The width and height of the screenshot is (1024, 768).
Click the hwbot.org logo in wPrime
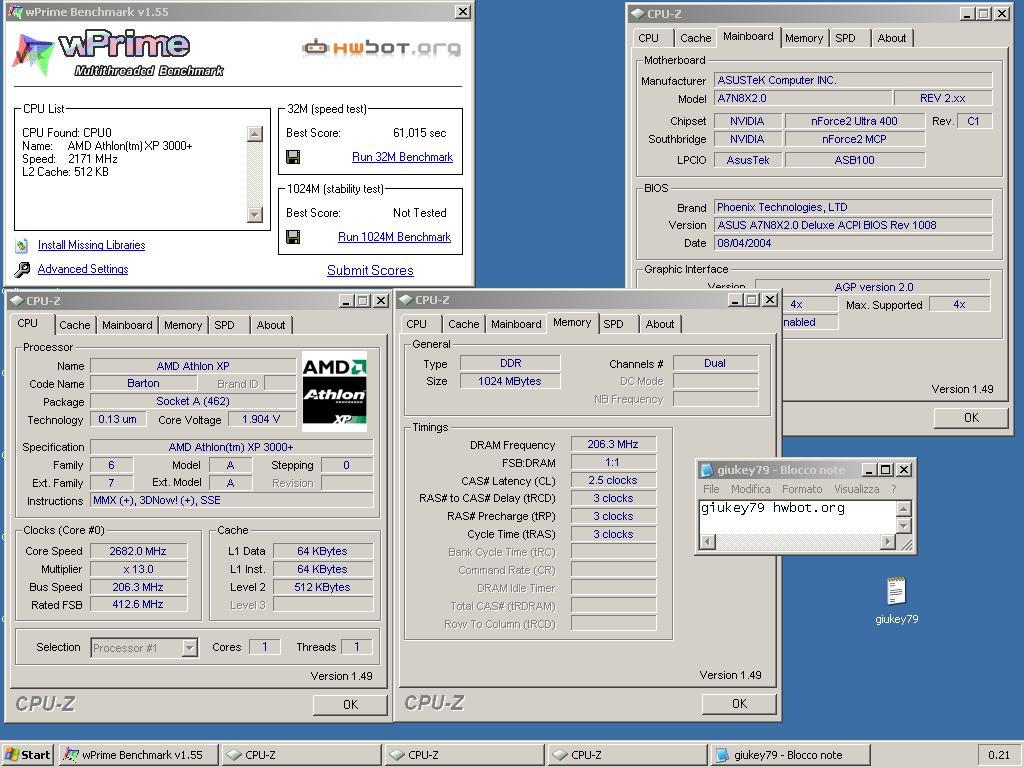click(381, 48)
